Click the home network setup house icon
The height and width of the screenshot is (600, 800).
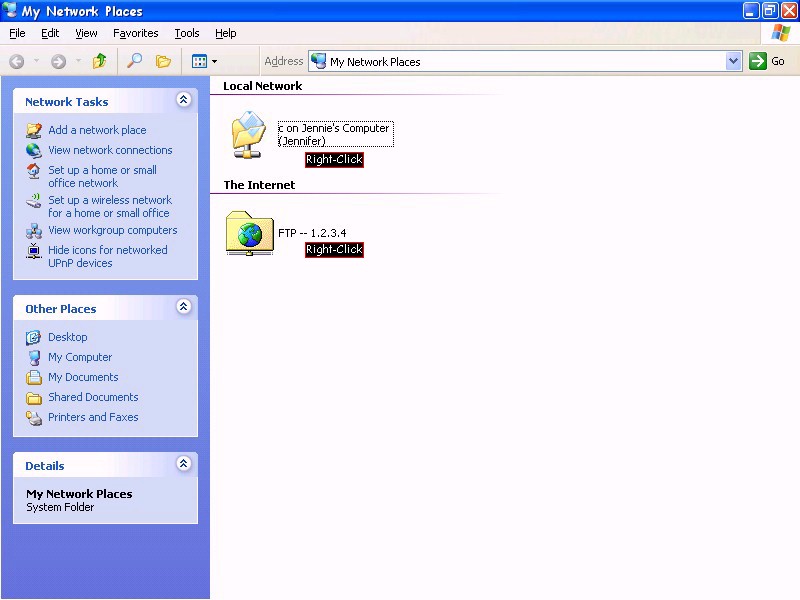(34, 170)
